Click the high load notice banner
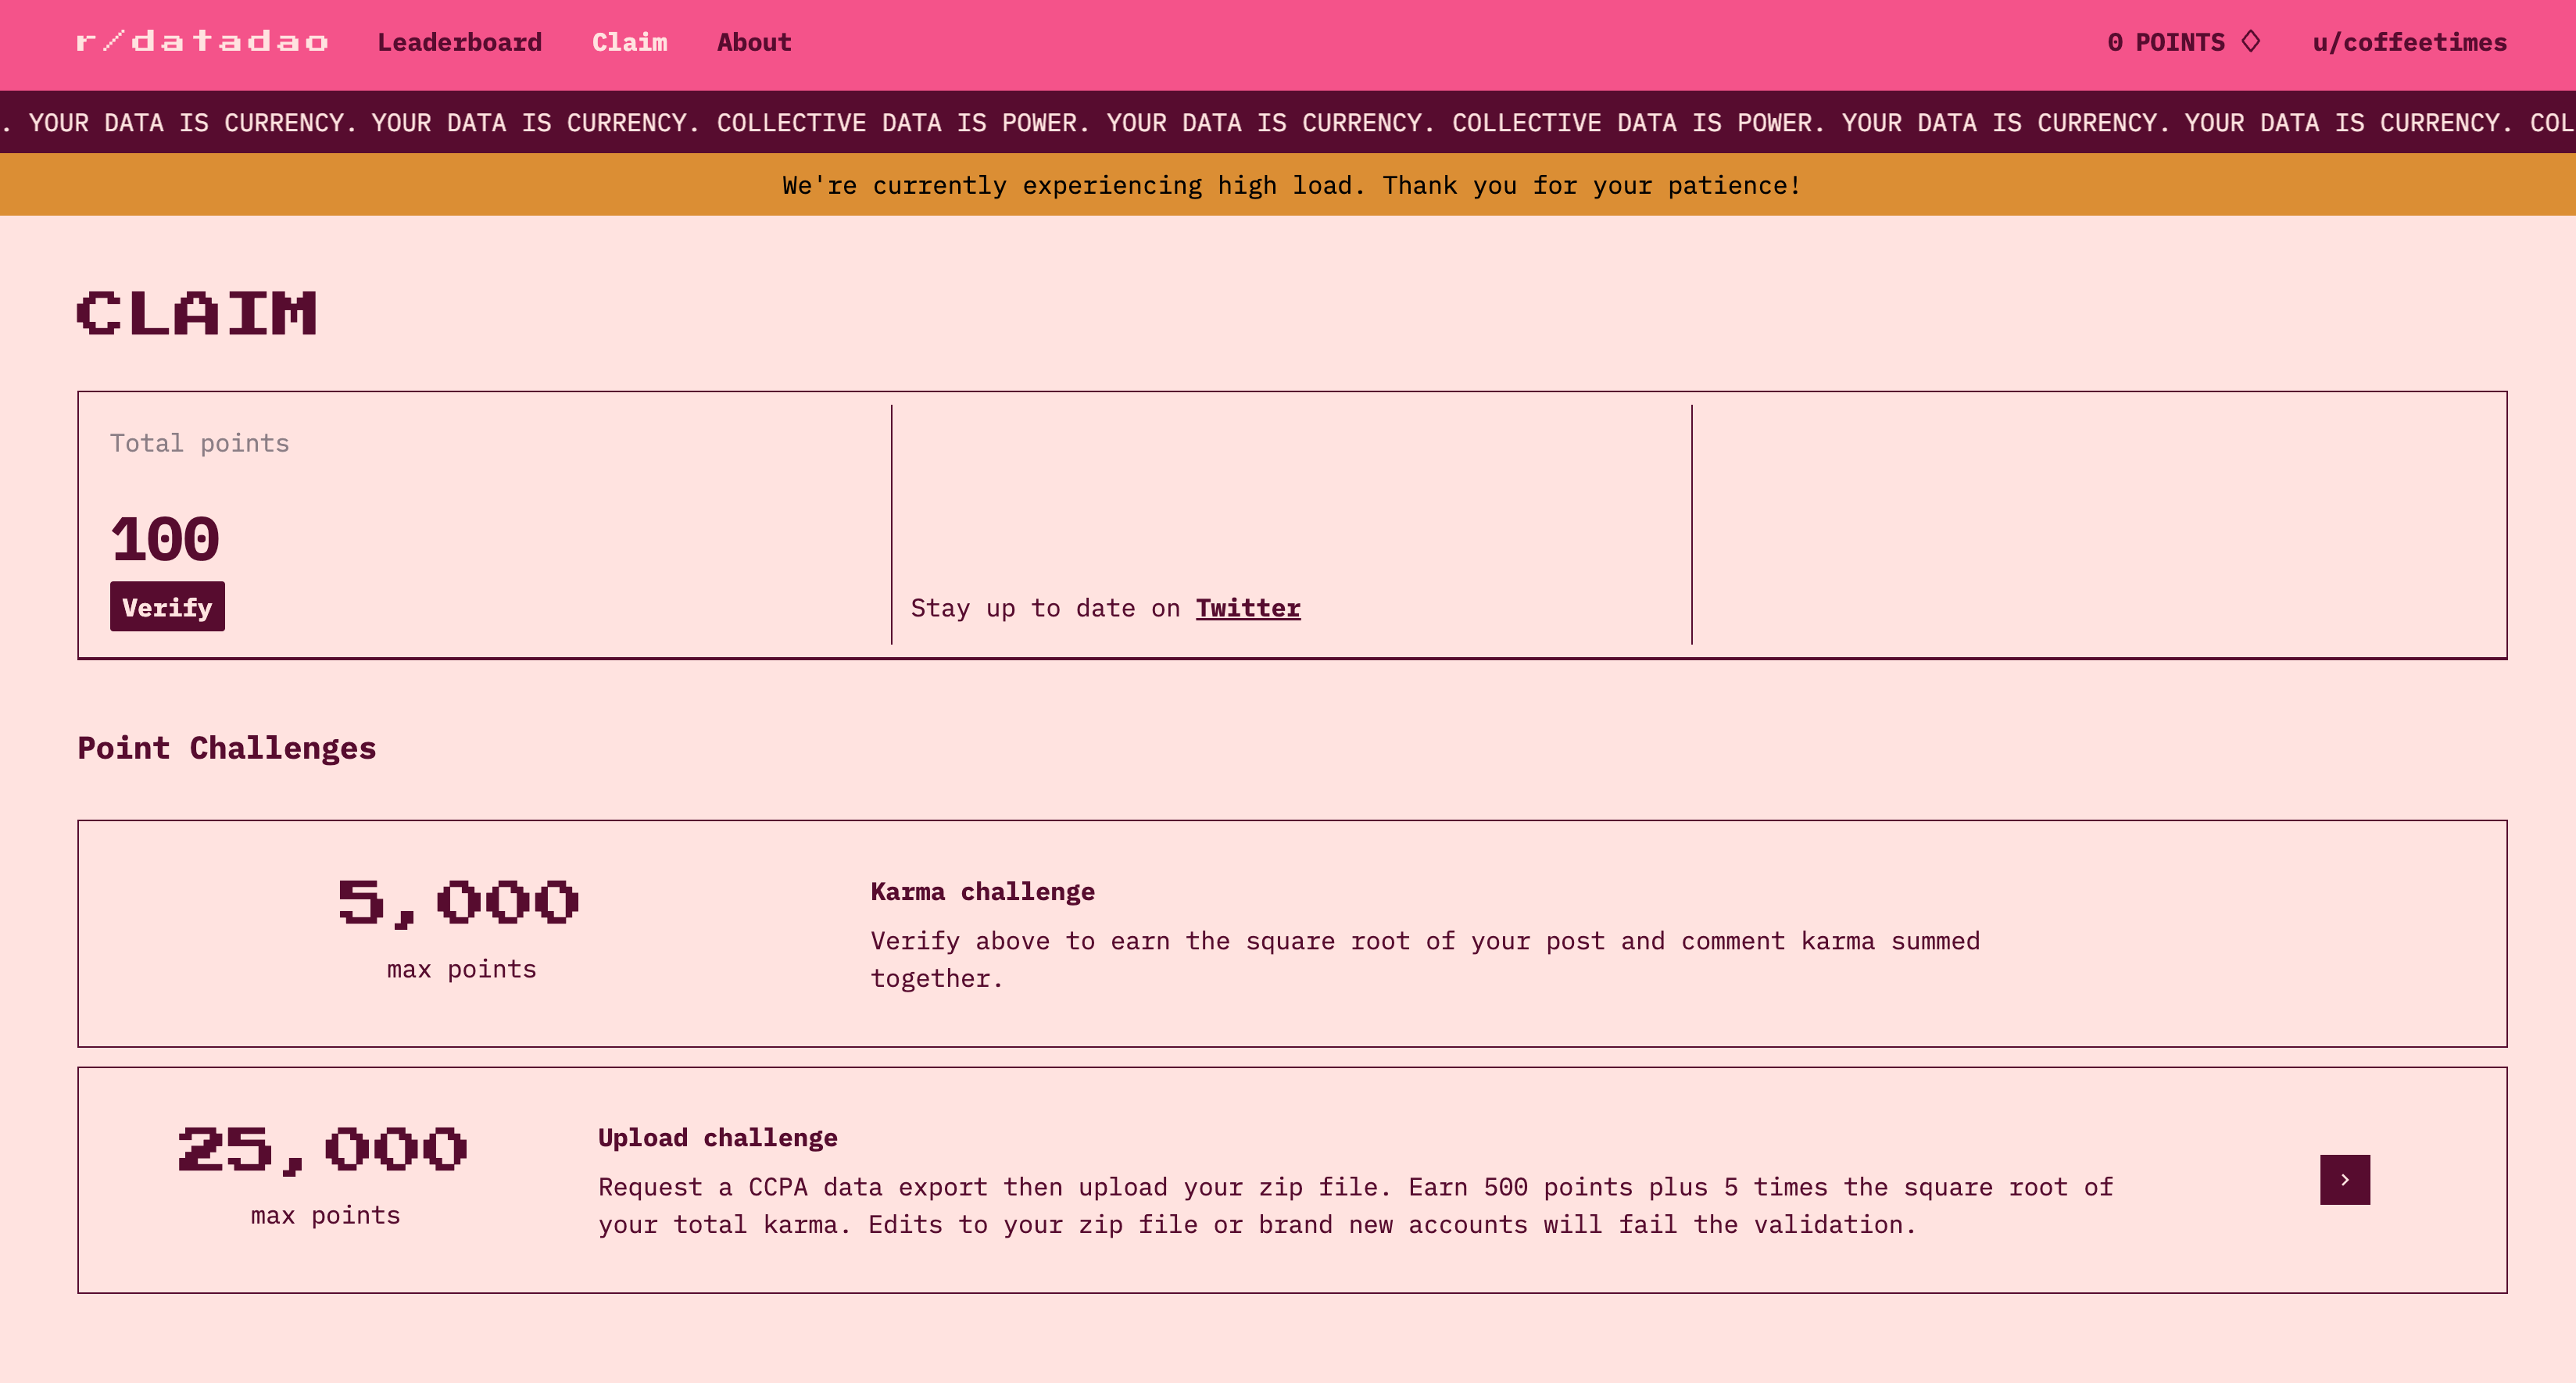Image resolution: width=2576 pixels, height=1383 pixels. [x=1289, y=185]
